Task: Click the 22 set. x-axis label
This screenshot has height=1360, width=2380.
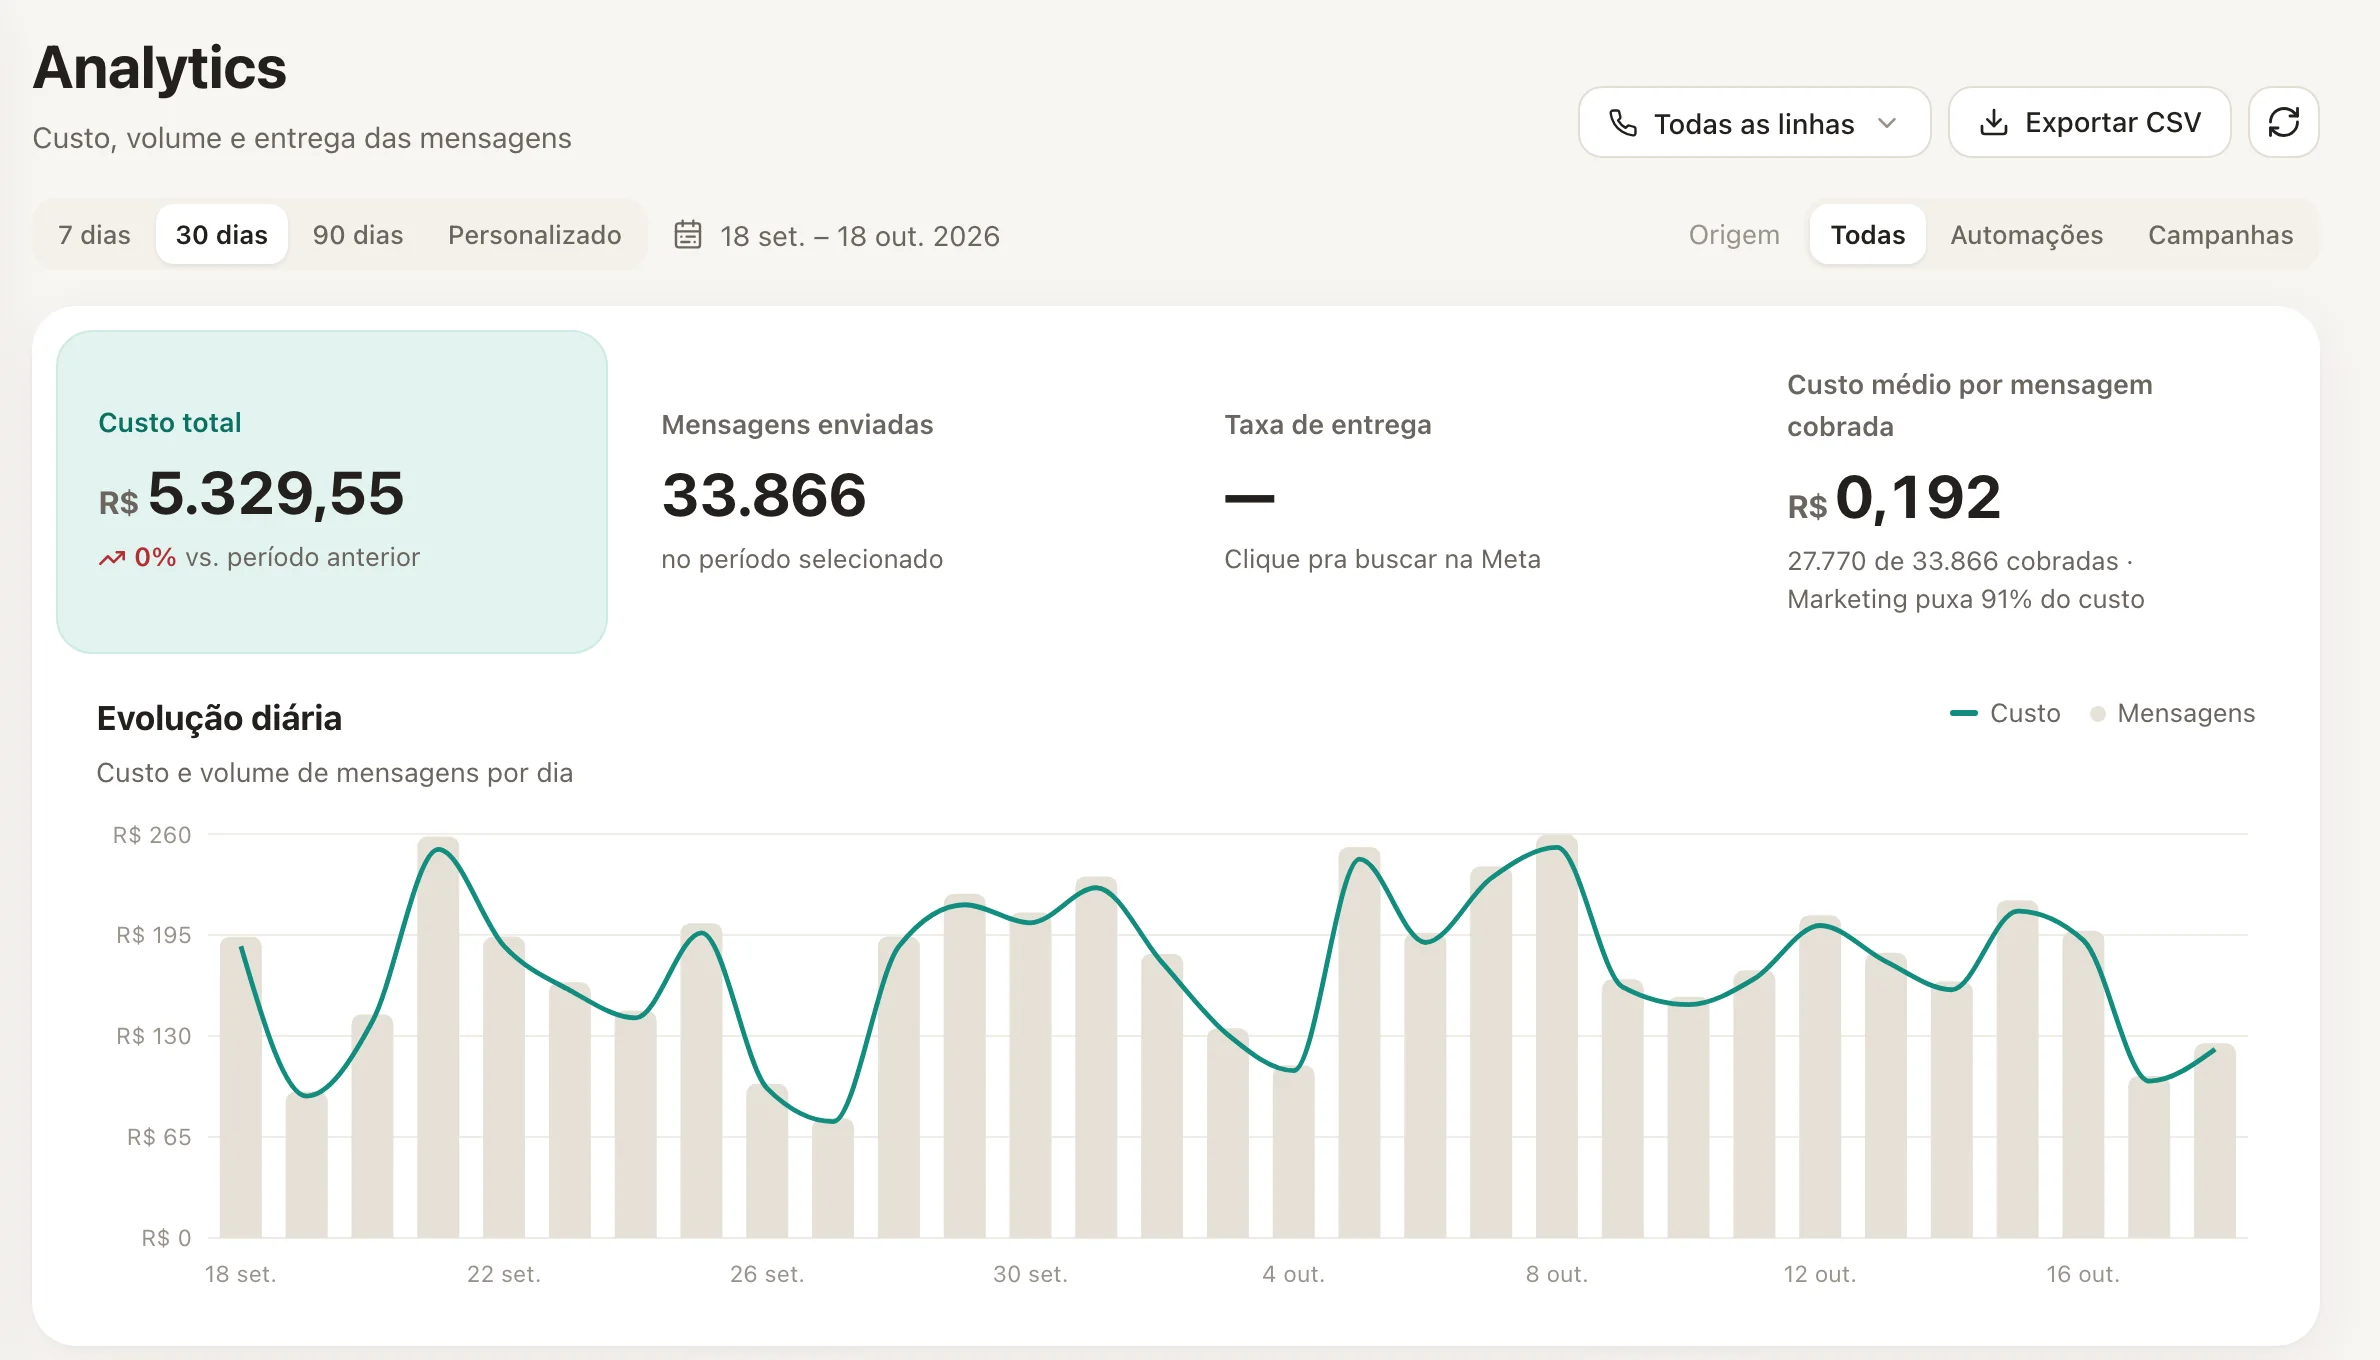Action: coord(503,1274)
